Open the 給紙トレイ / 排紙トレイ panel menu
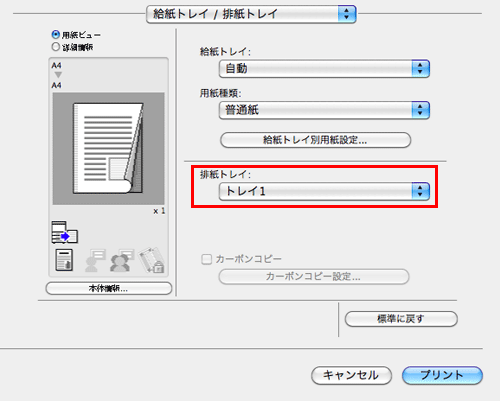 coord(251,14)
